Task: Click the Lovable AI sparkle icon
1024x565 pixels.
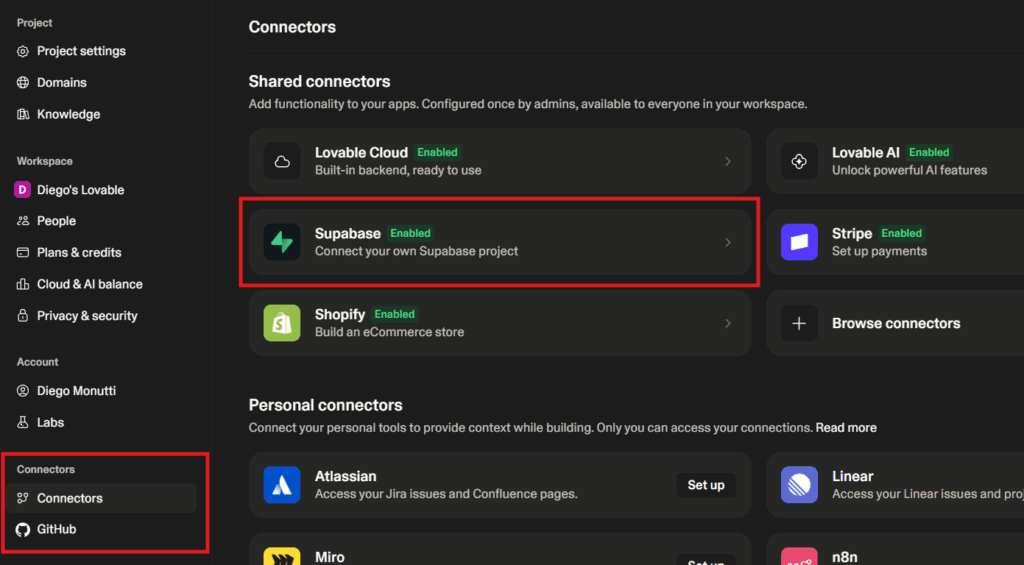Action: click(799, 161)
